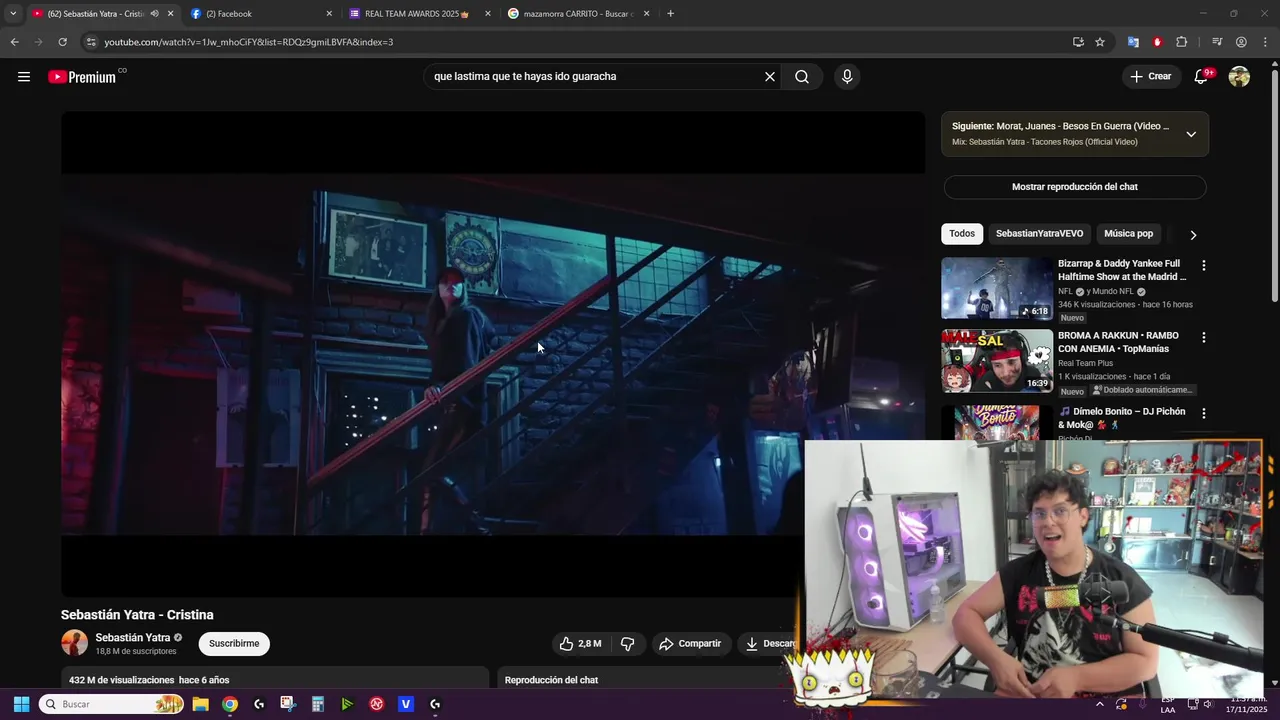Open File Explorer from taskbar
The image size is (1280, 720).
[200, 704]
